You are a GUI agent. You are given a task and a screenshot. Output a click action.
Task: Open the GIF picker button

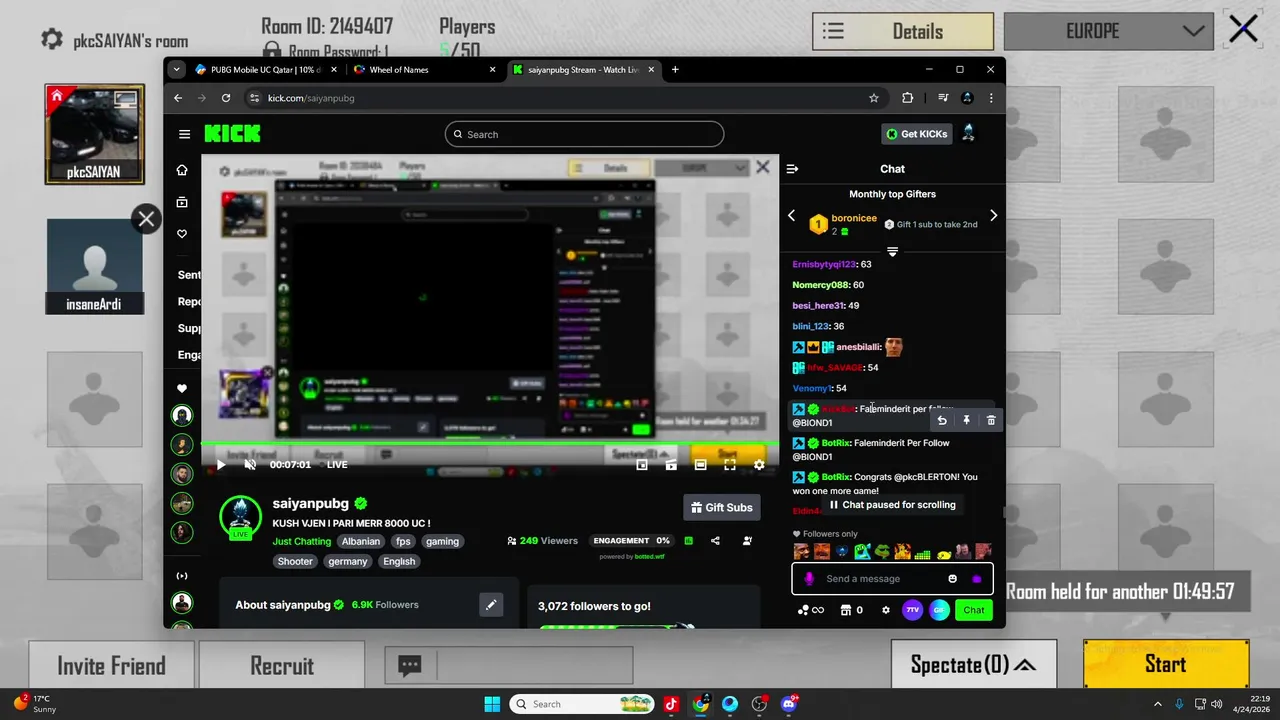pyautogui.click(x=939, y=610)
